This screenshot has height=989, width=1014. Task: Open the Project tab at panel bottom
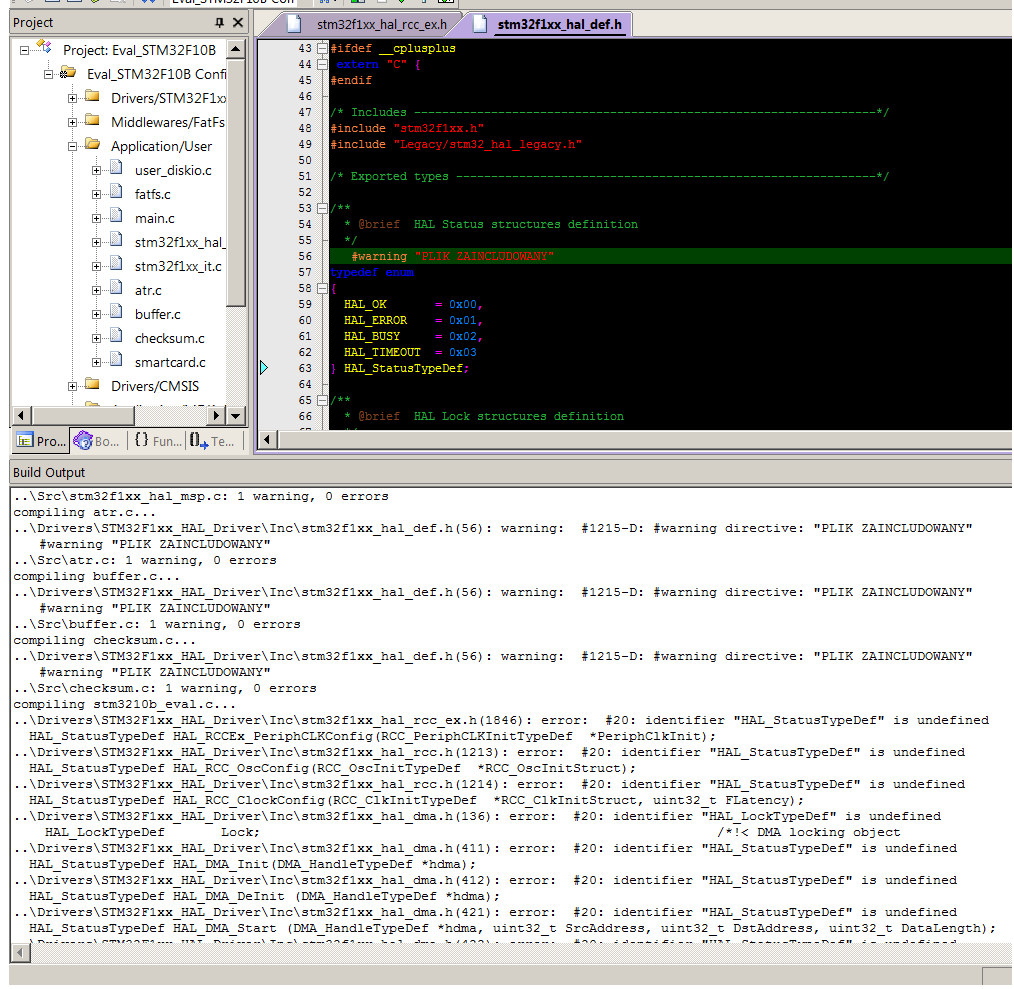(42, 441)
